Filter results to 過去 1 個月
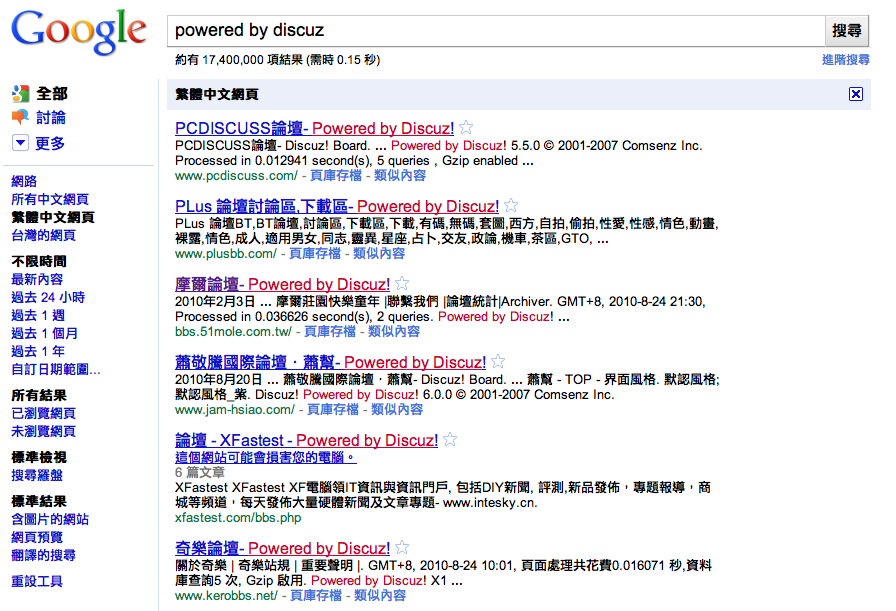The height and width of the screenshot is (611, 896). tap(45, 333)
